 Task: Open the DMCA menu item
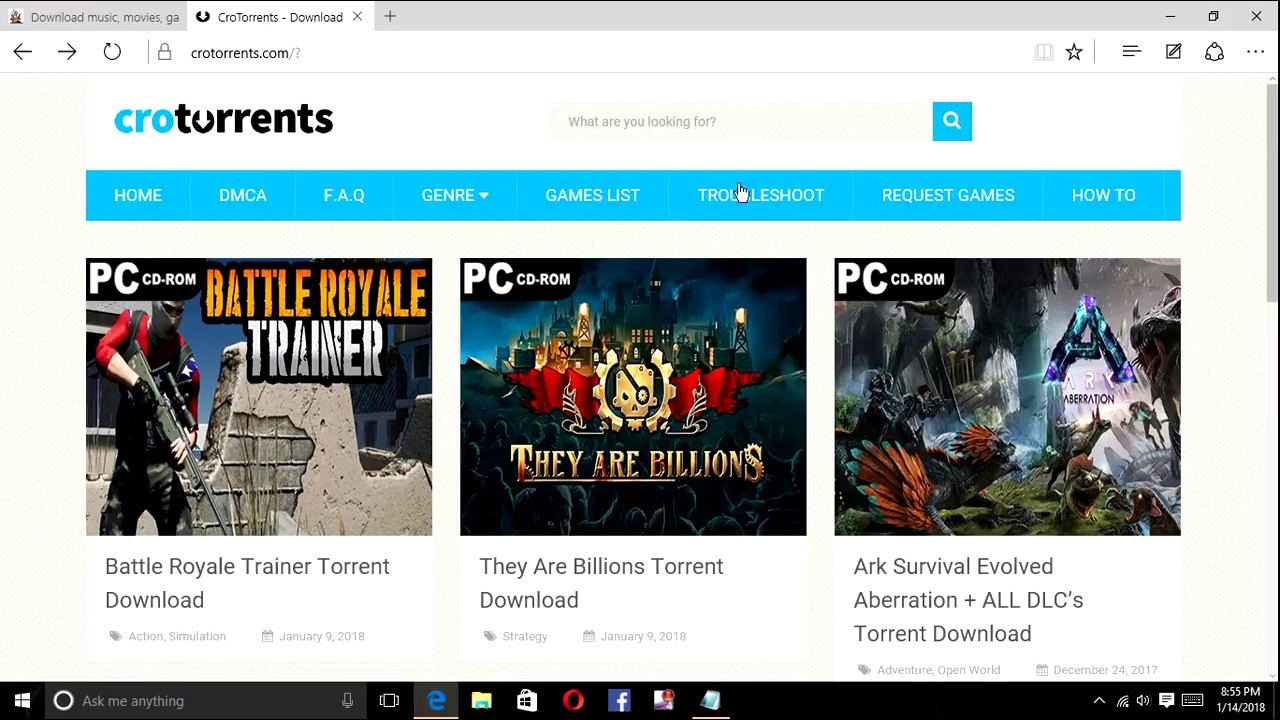pyautogui.click(x=243, y=195)
